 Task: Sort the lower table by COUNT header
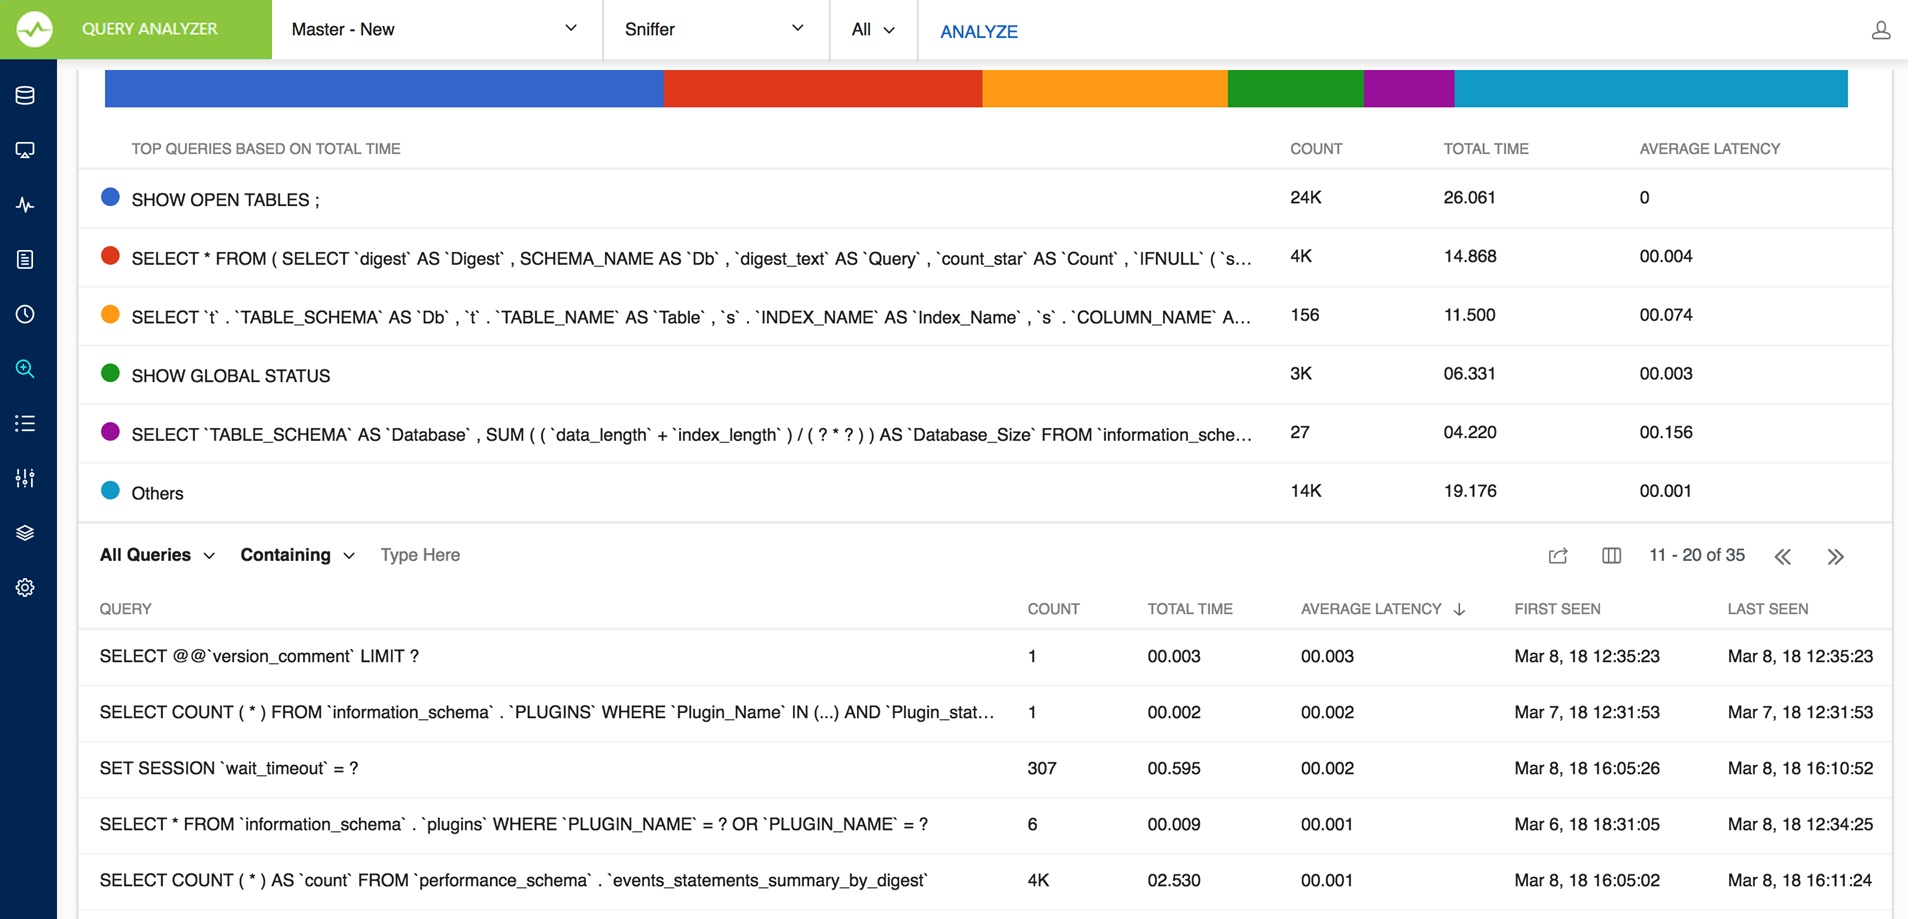point(1053,609)
